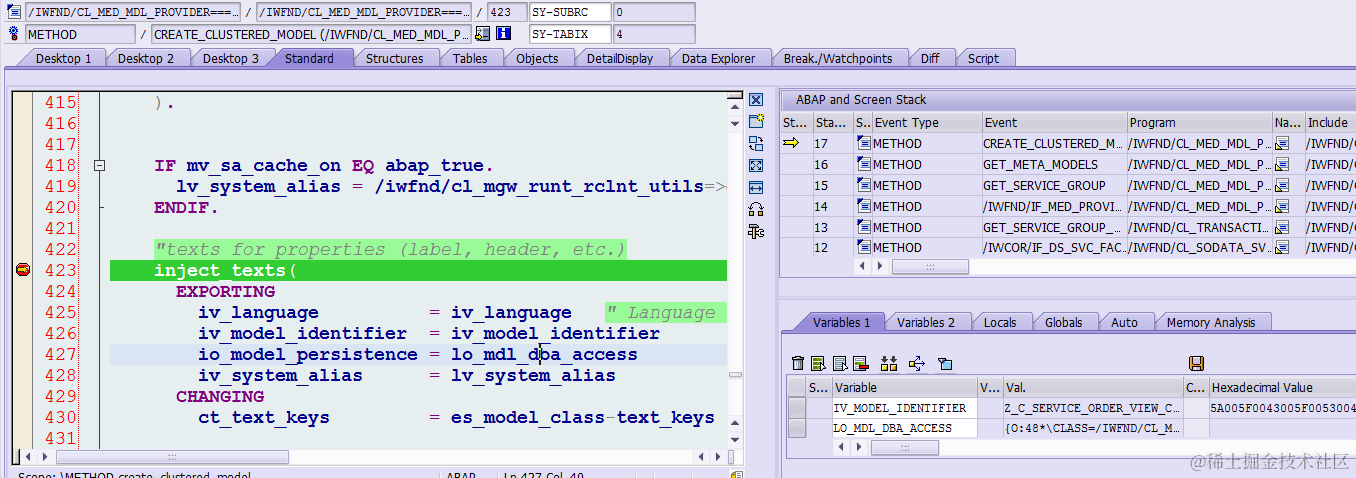Click the Hexadecimal Value column header
Screen dimensions: 1356x478
1281,387
